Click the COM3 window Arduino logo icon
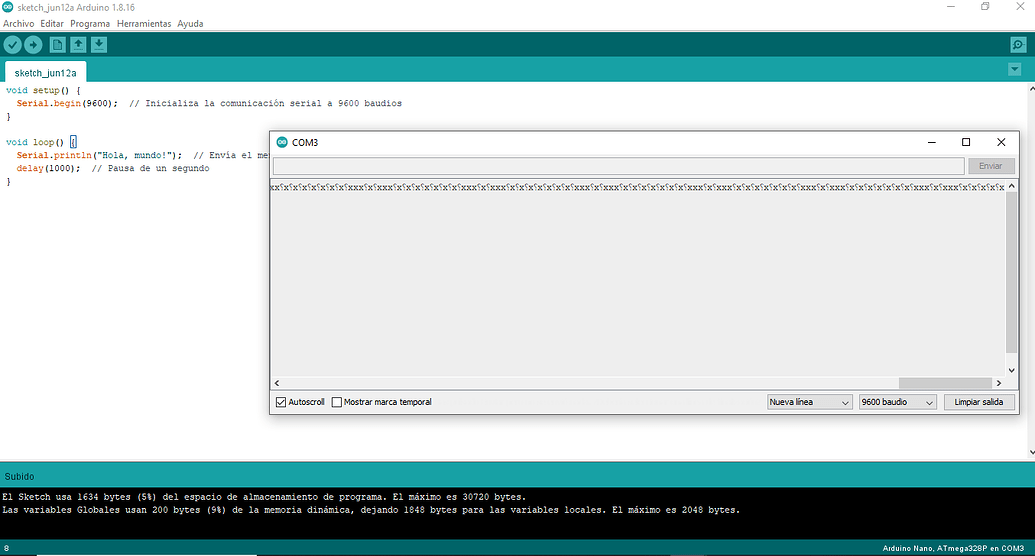 click(x=282, y=142)
